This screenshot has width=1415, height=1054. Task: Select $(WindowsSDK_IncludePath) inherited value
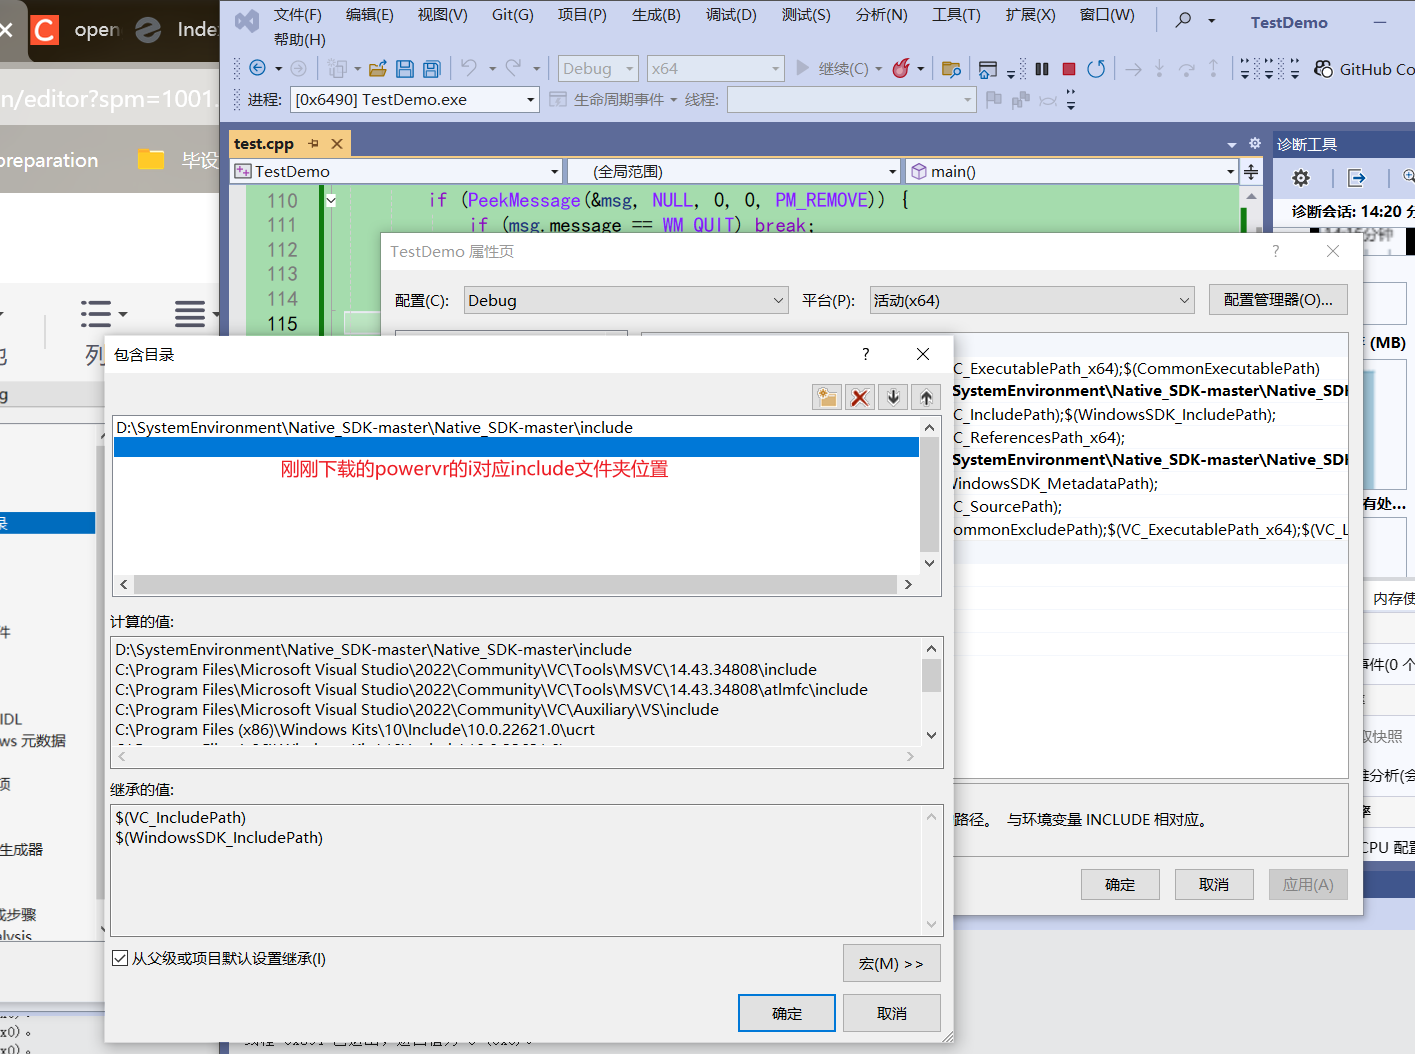click(219, 838)
